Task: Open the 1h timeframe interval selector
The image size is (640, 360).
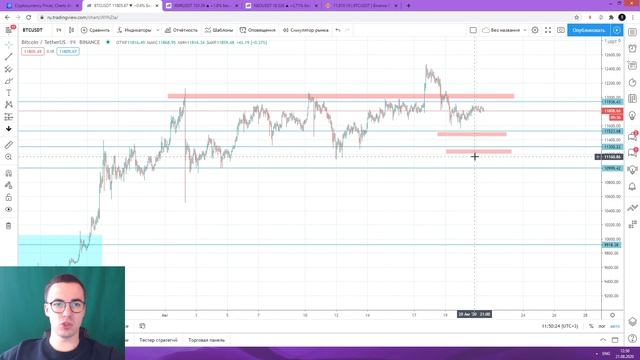Action: tap(58, 30)
